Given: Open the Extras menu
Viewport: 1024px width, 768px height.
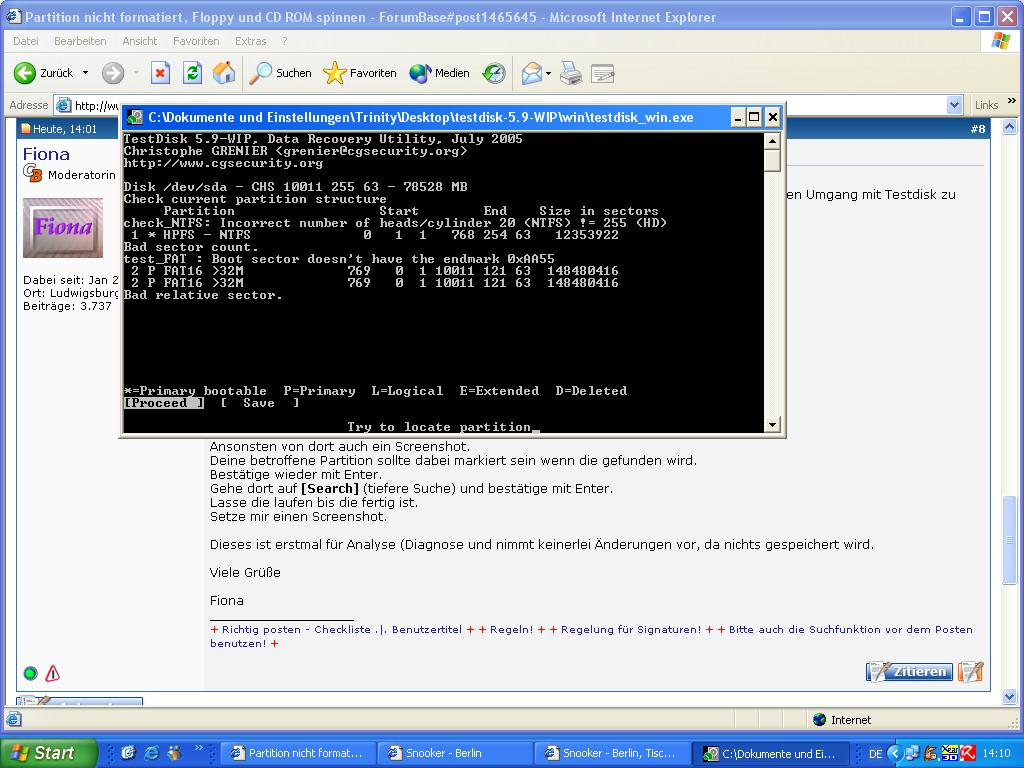Looking at the screenshot, I should [x=251, y=41].
